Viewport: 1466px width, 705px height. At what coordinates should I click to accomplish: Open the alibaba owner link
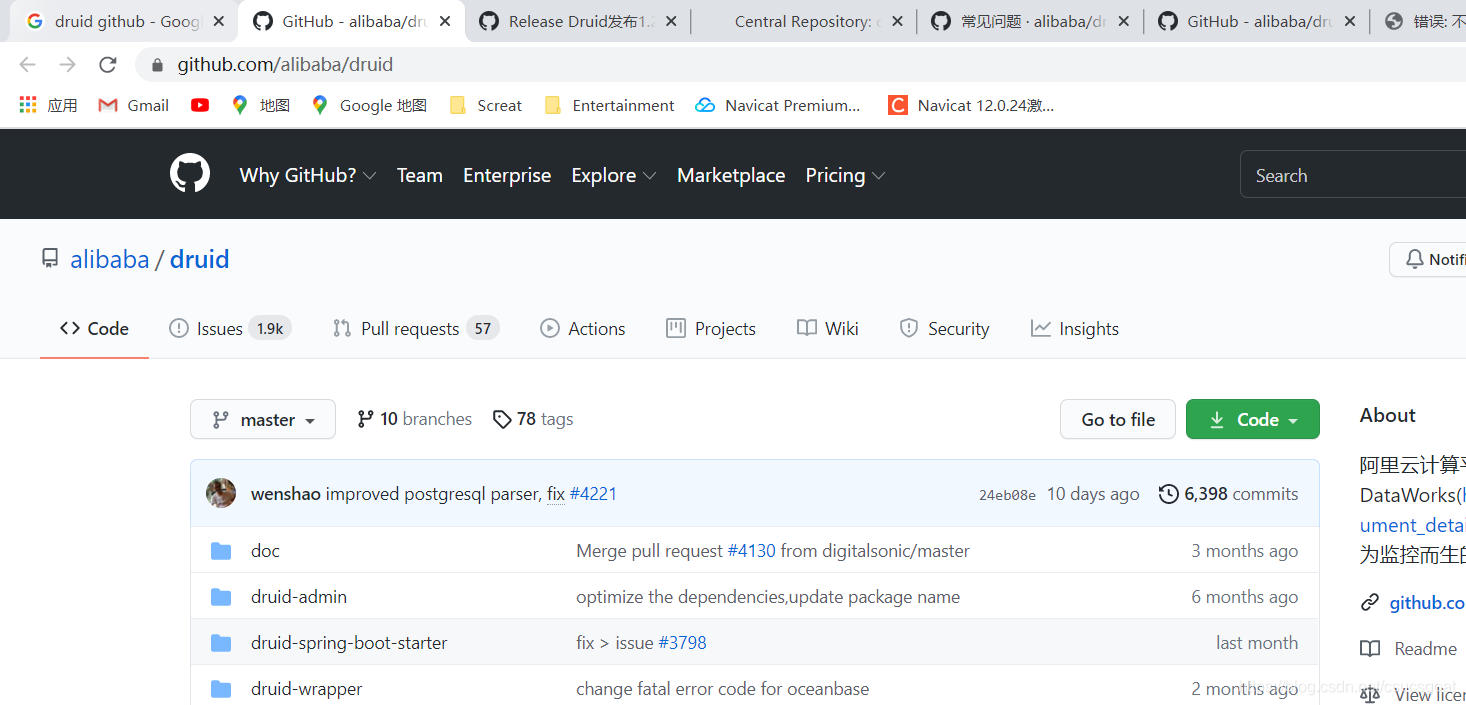[x=109, y=259]
